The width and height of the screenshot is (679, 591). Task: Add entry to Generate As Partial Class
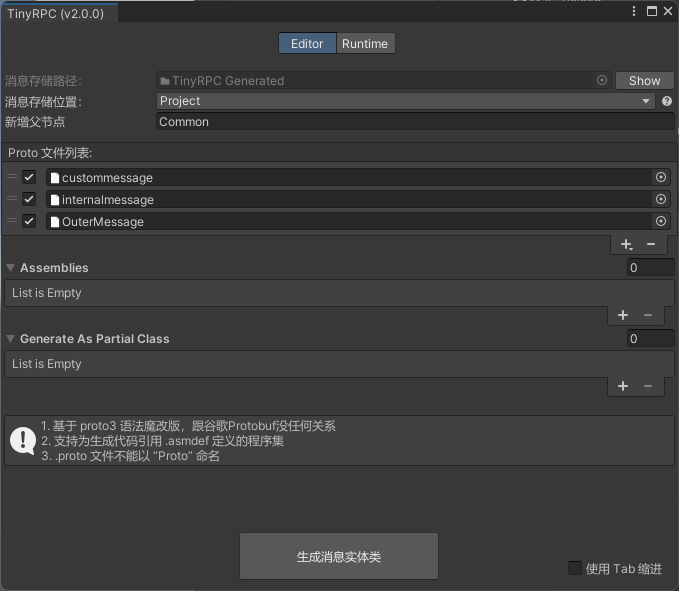click(x=623, y=386)
